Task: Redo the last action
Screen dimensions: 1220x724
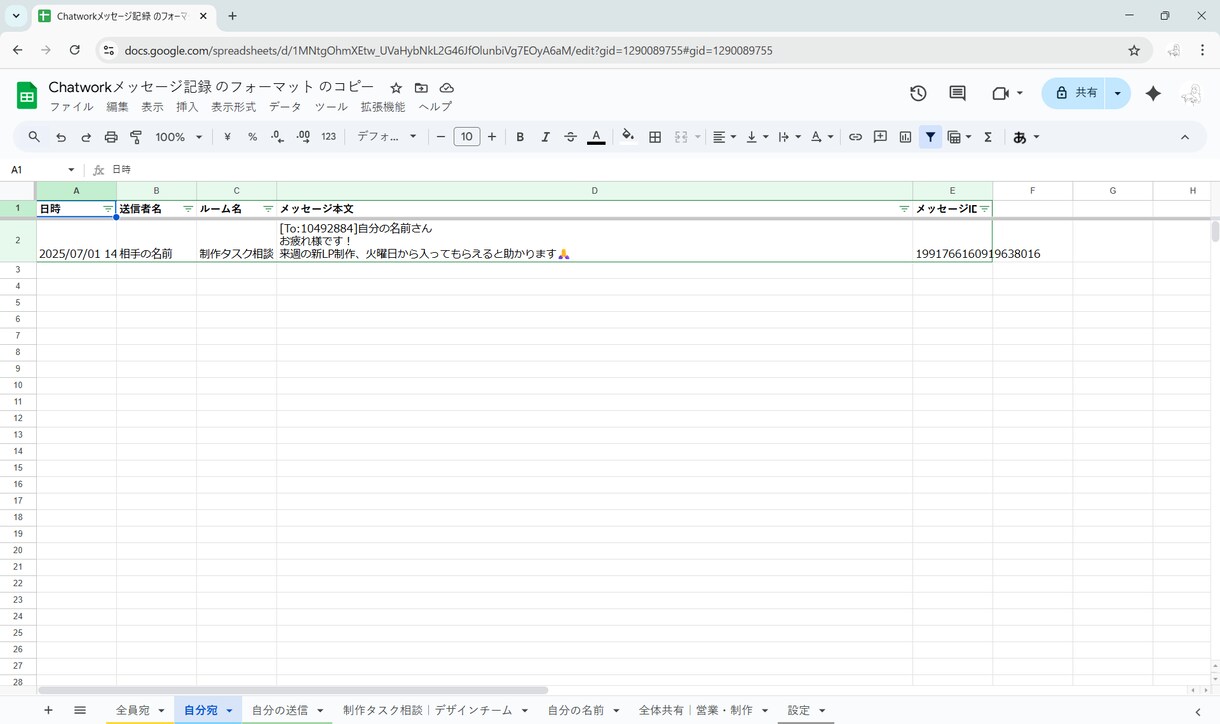Action: pos(86,137)
